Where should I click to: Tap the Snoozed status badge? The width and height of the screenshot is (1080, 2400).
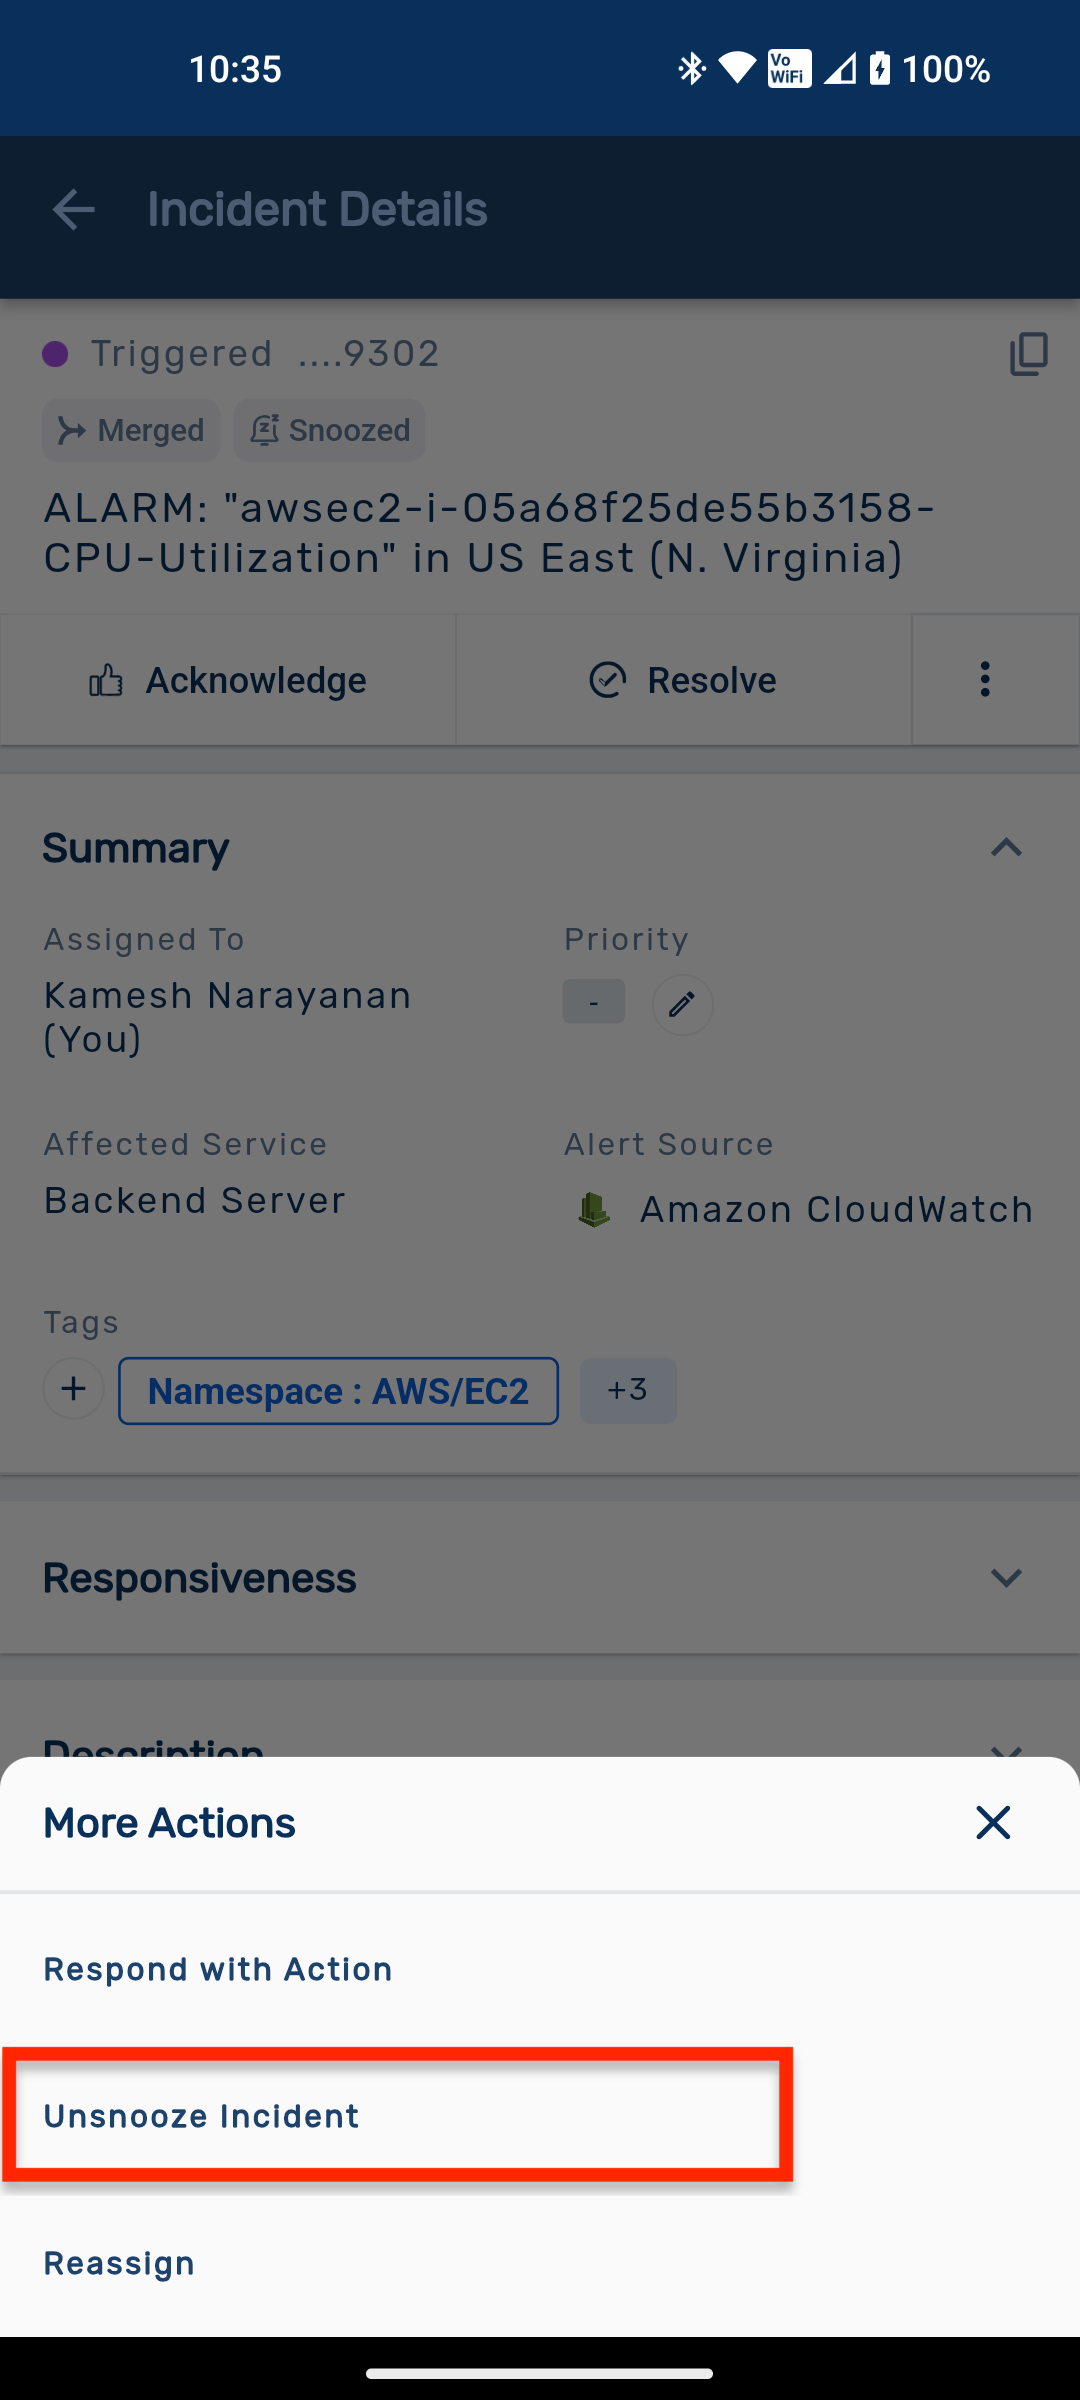(329, 431)
